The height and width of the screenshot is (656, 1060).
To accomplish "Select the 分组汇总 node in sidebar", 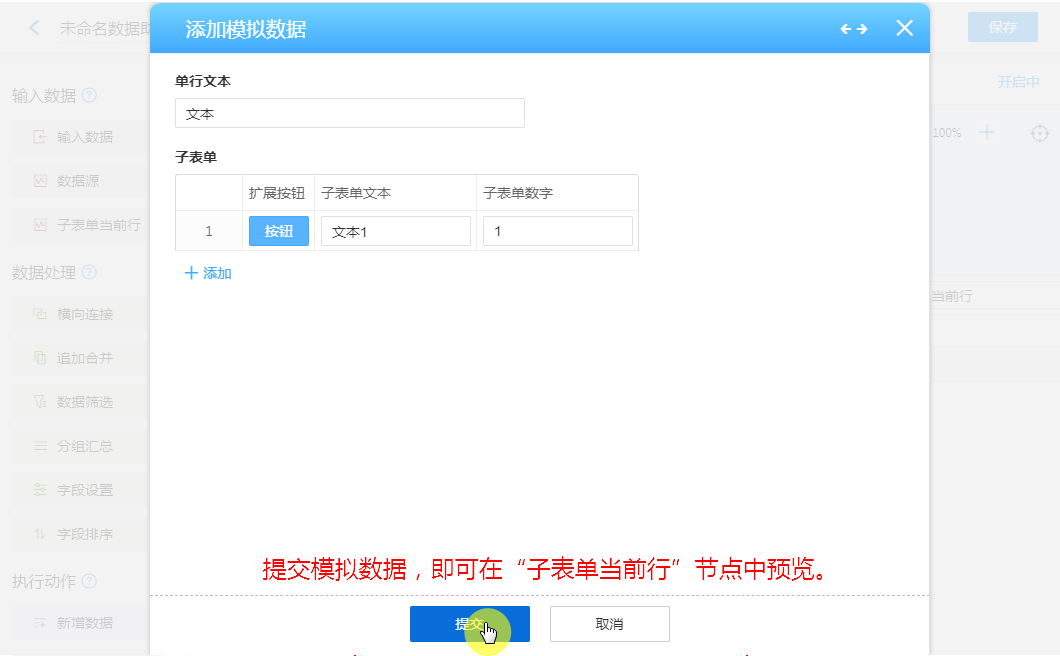I will coord(84,446).
